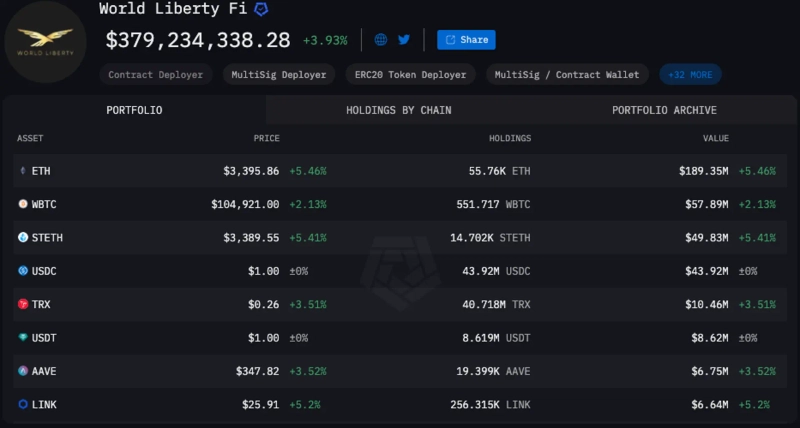Click the STETH token icon
Viewport: 800px width, 428px height.
point(23,237)
